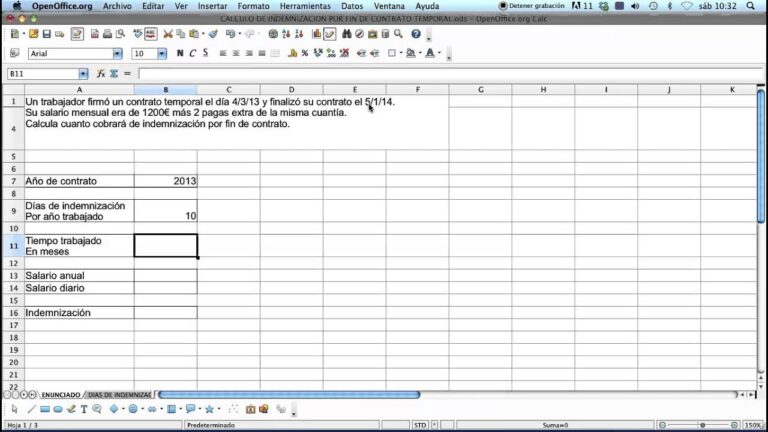Open the font size dropdown

[x=163, y=54]
